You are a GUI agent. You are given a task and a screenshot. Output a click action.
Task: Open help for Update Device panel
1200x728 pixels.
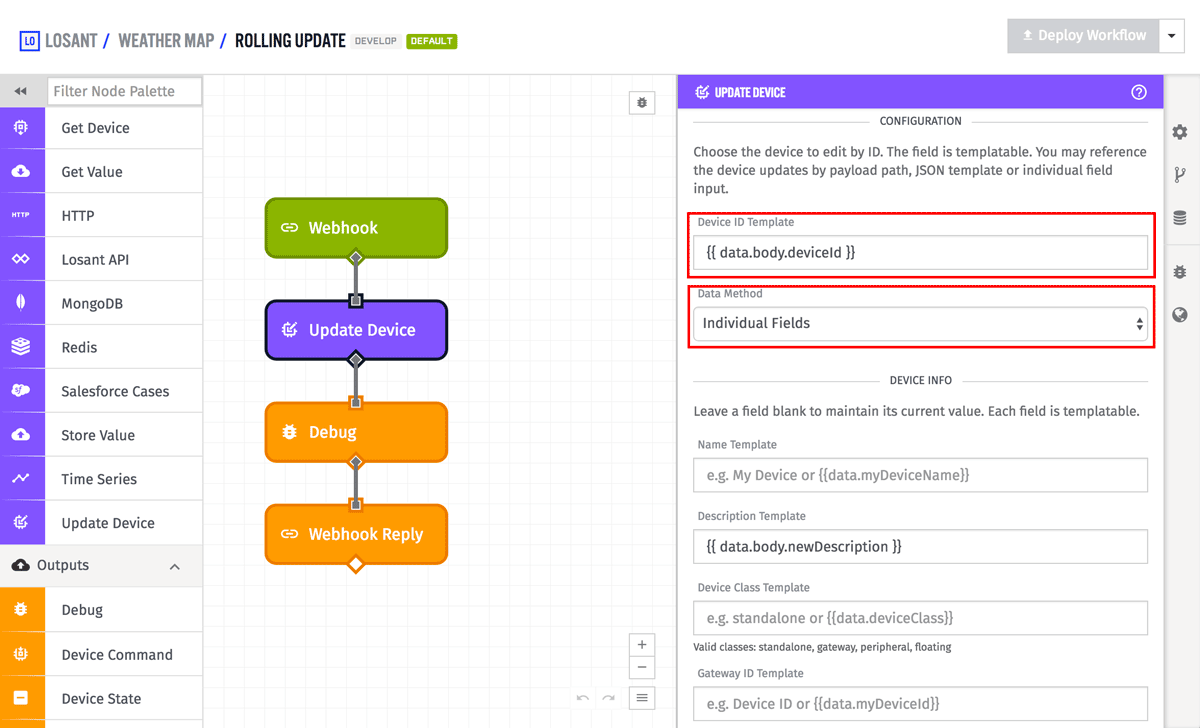(1139, 92)
